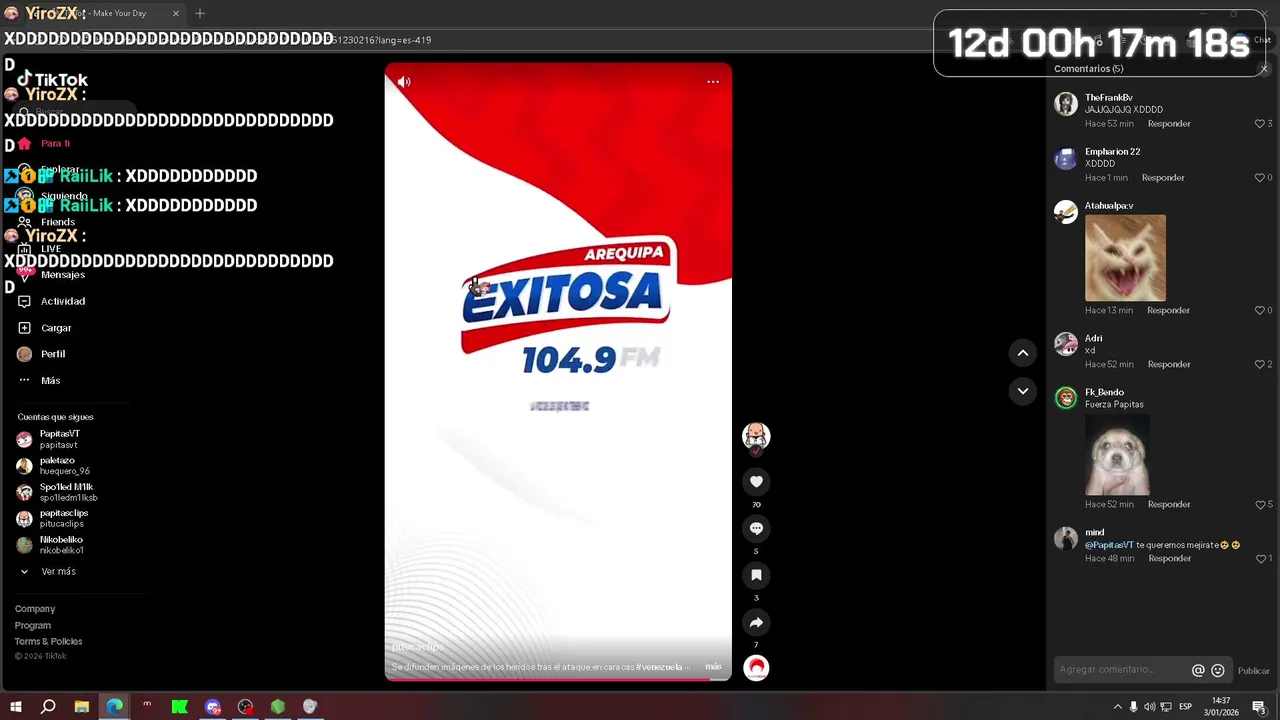The height and width of the screenshot is (720, 1280).
Task: Open Fk_Bendo's profile avatar
Action: (x=1066, y=398)
